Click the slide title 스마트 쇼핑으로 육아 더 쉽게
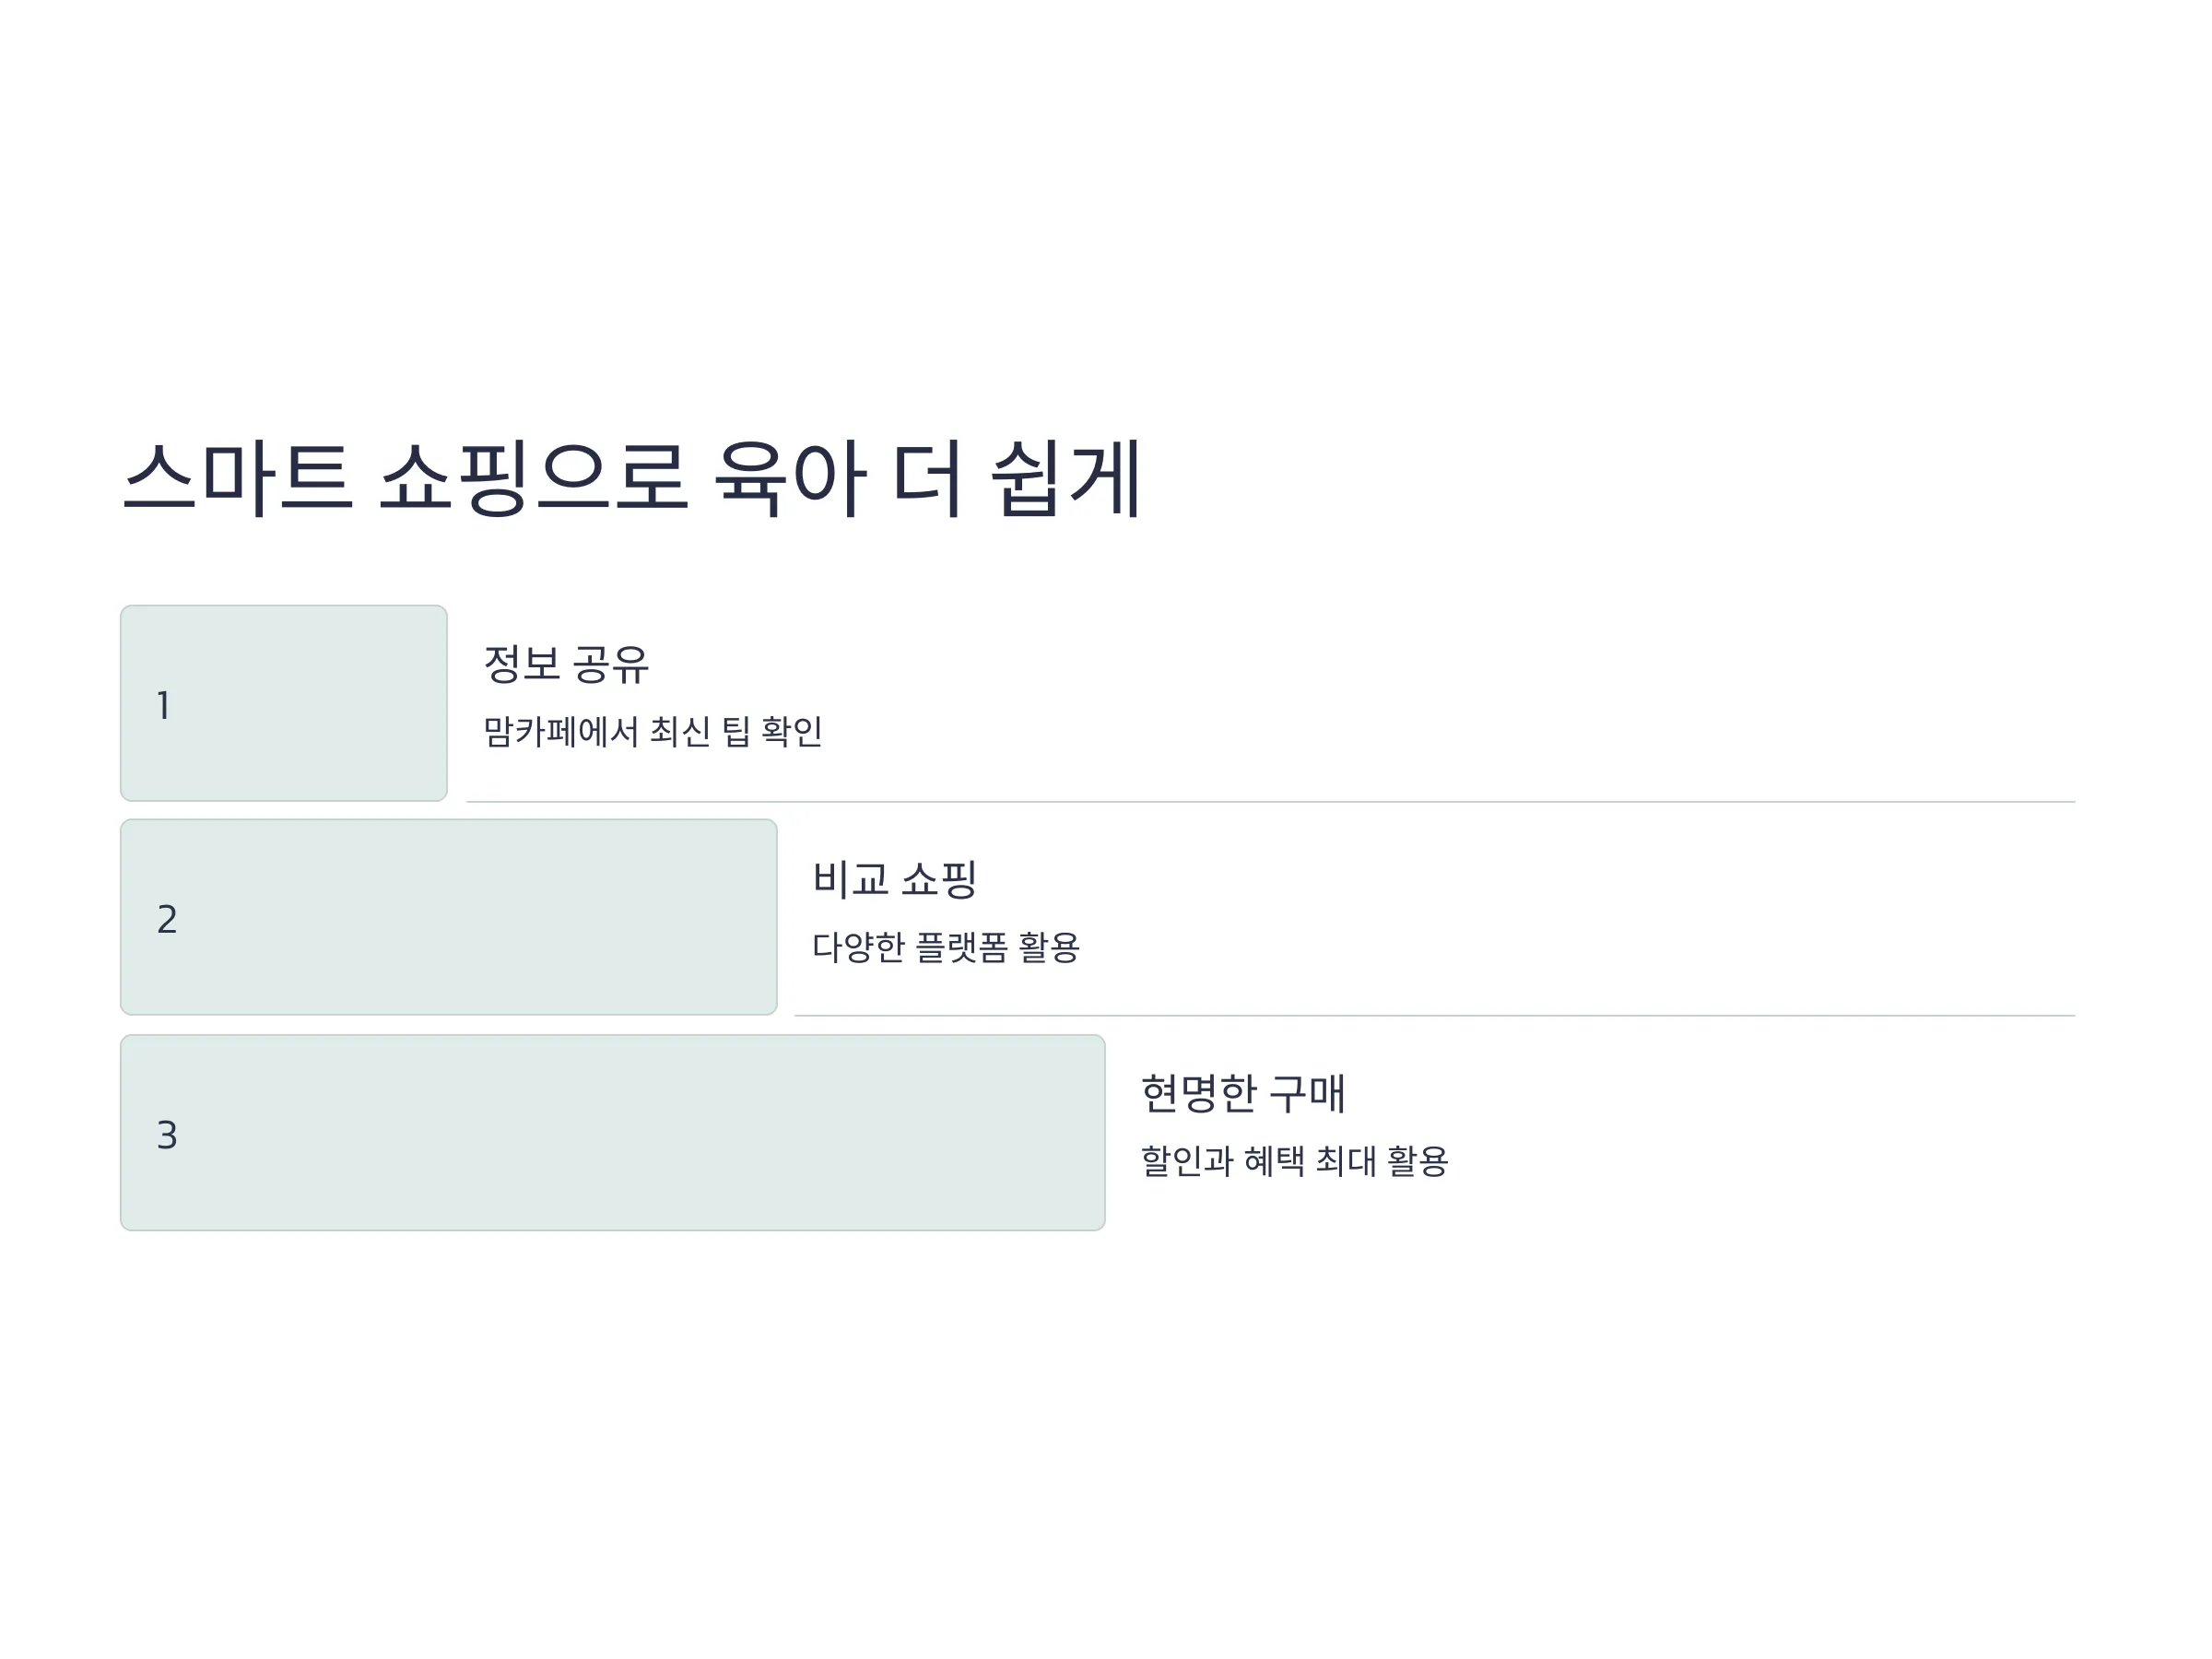 pos(631,478)
